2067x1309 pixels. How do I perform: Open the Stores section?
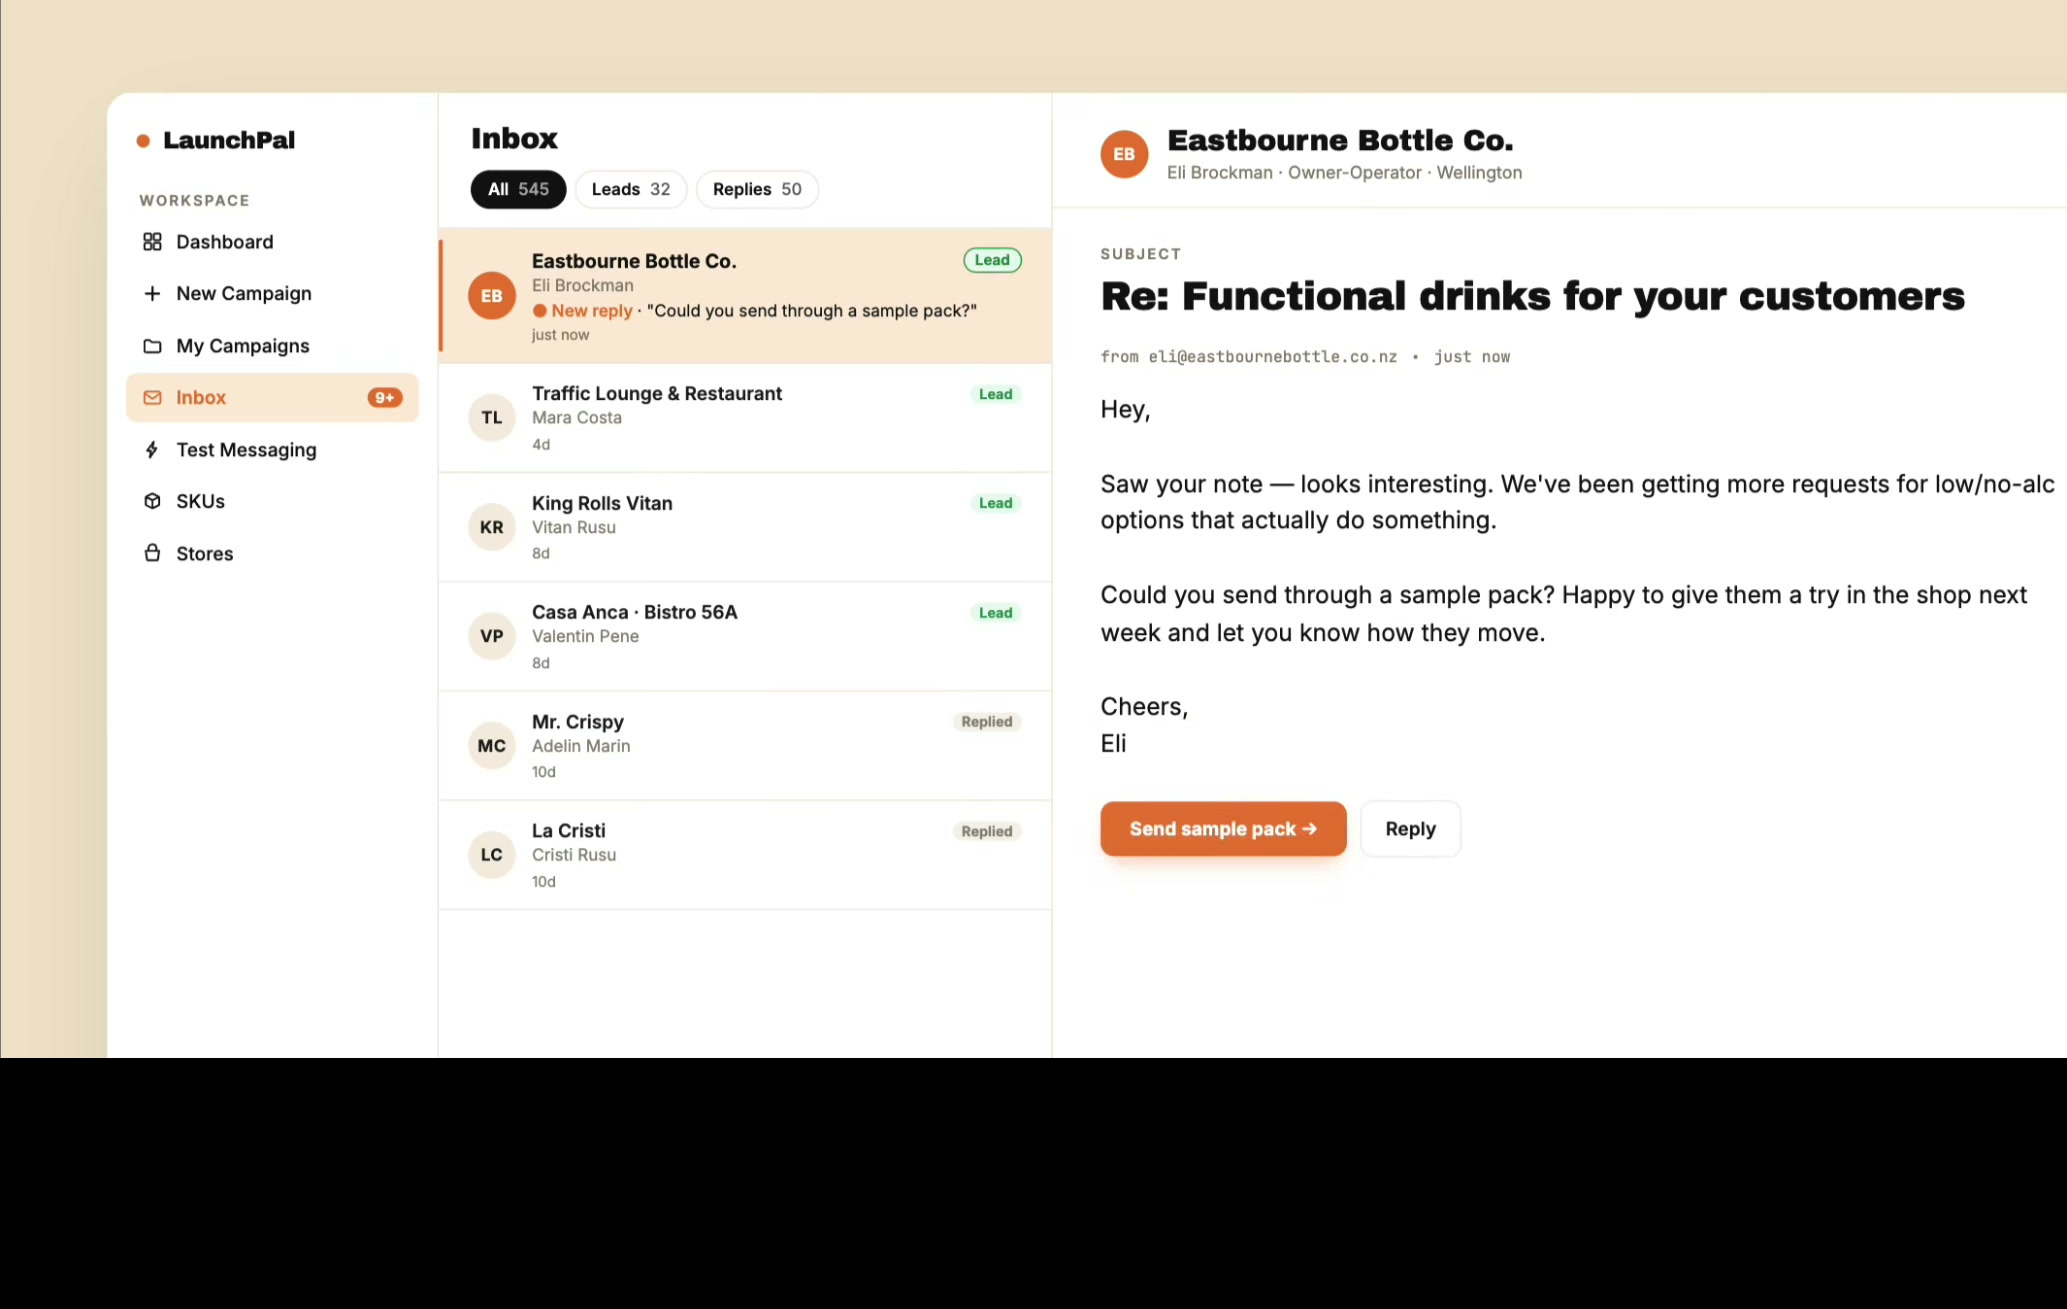(272, 553)
